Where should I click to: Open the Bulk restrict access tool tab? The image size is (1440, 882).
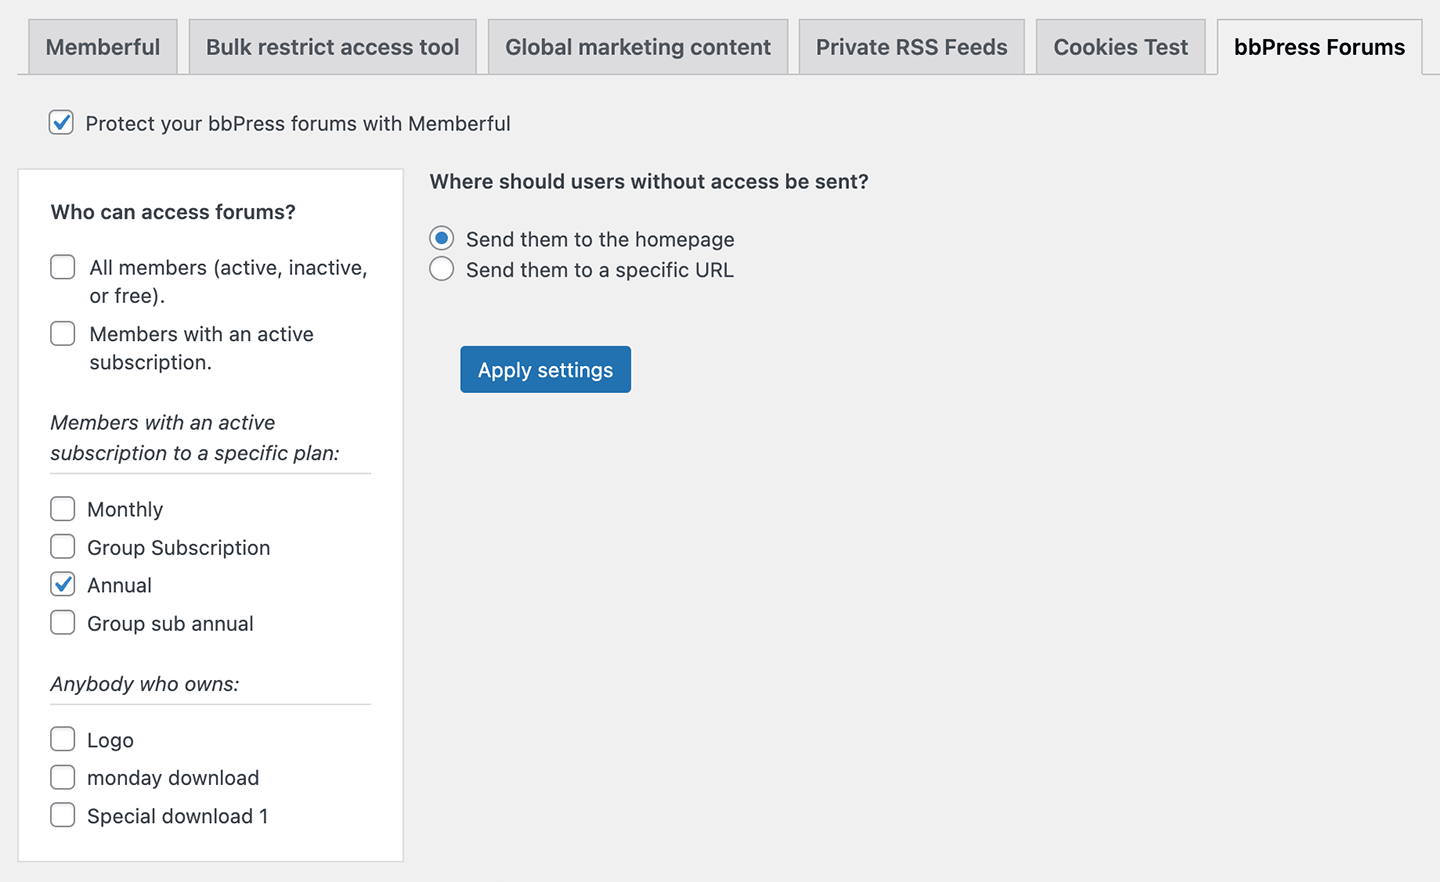point(332,45)
